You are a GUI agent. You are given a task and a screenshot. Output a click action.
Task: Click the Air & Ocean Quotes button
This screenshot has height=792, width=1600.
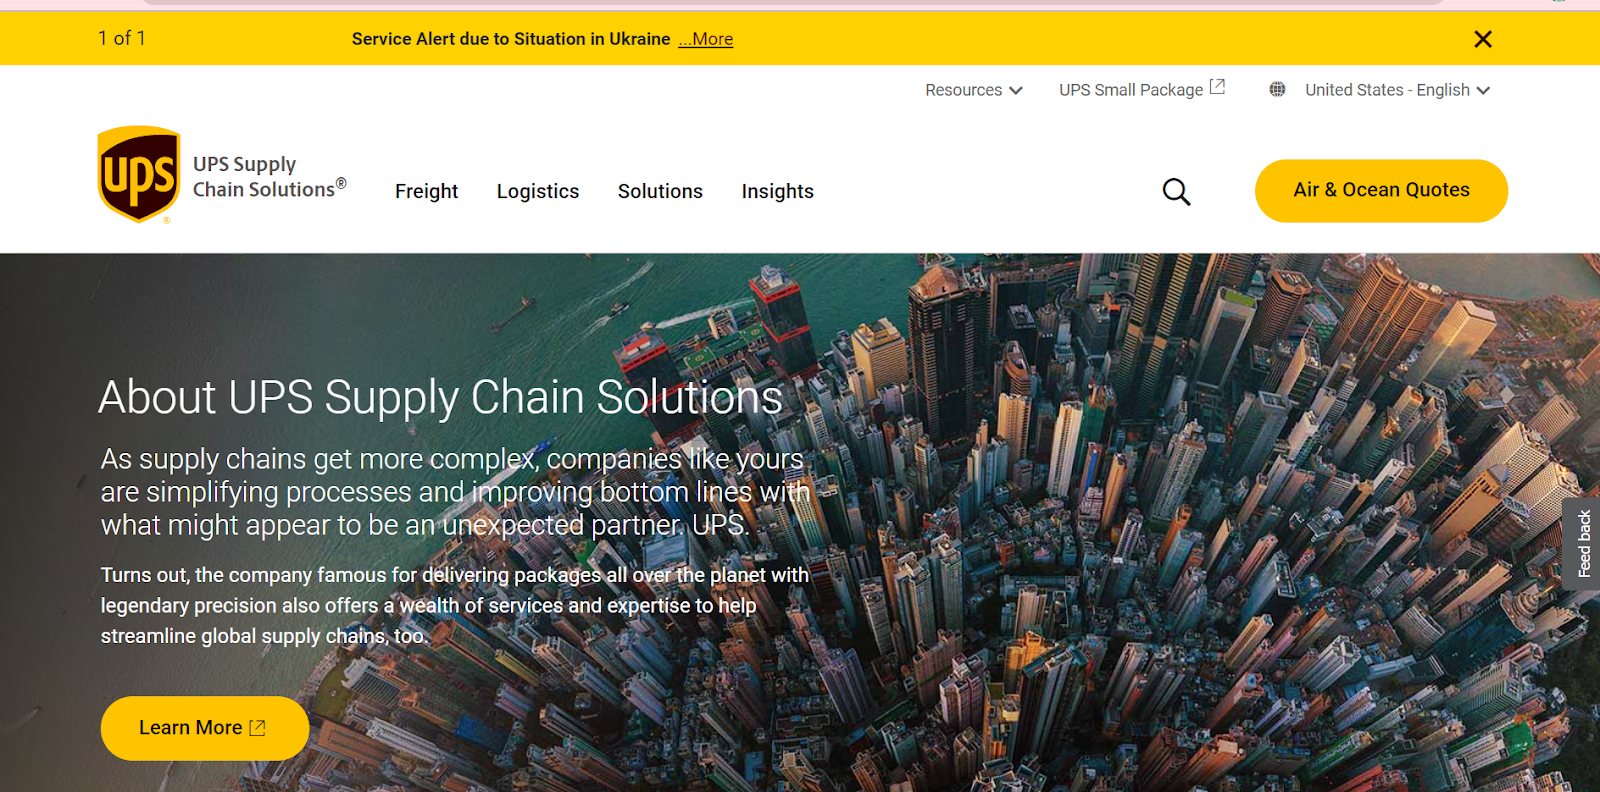click(1381, 190)
